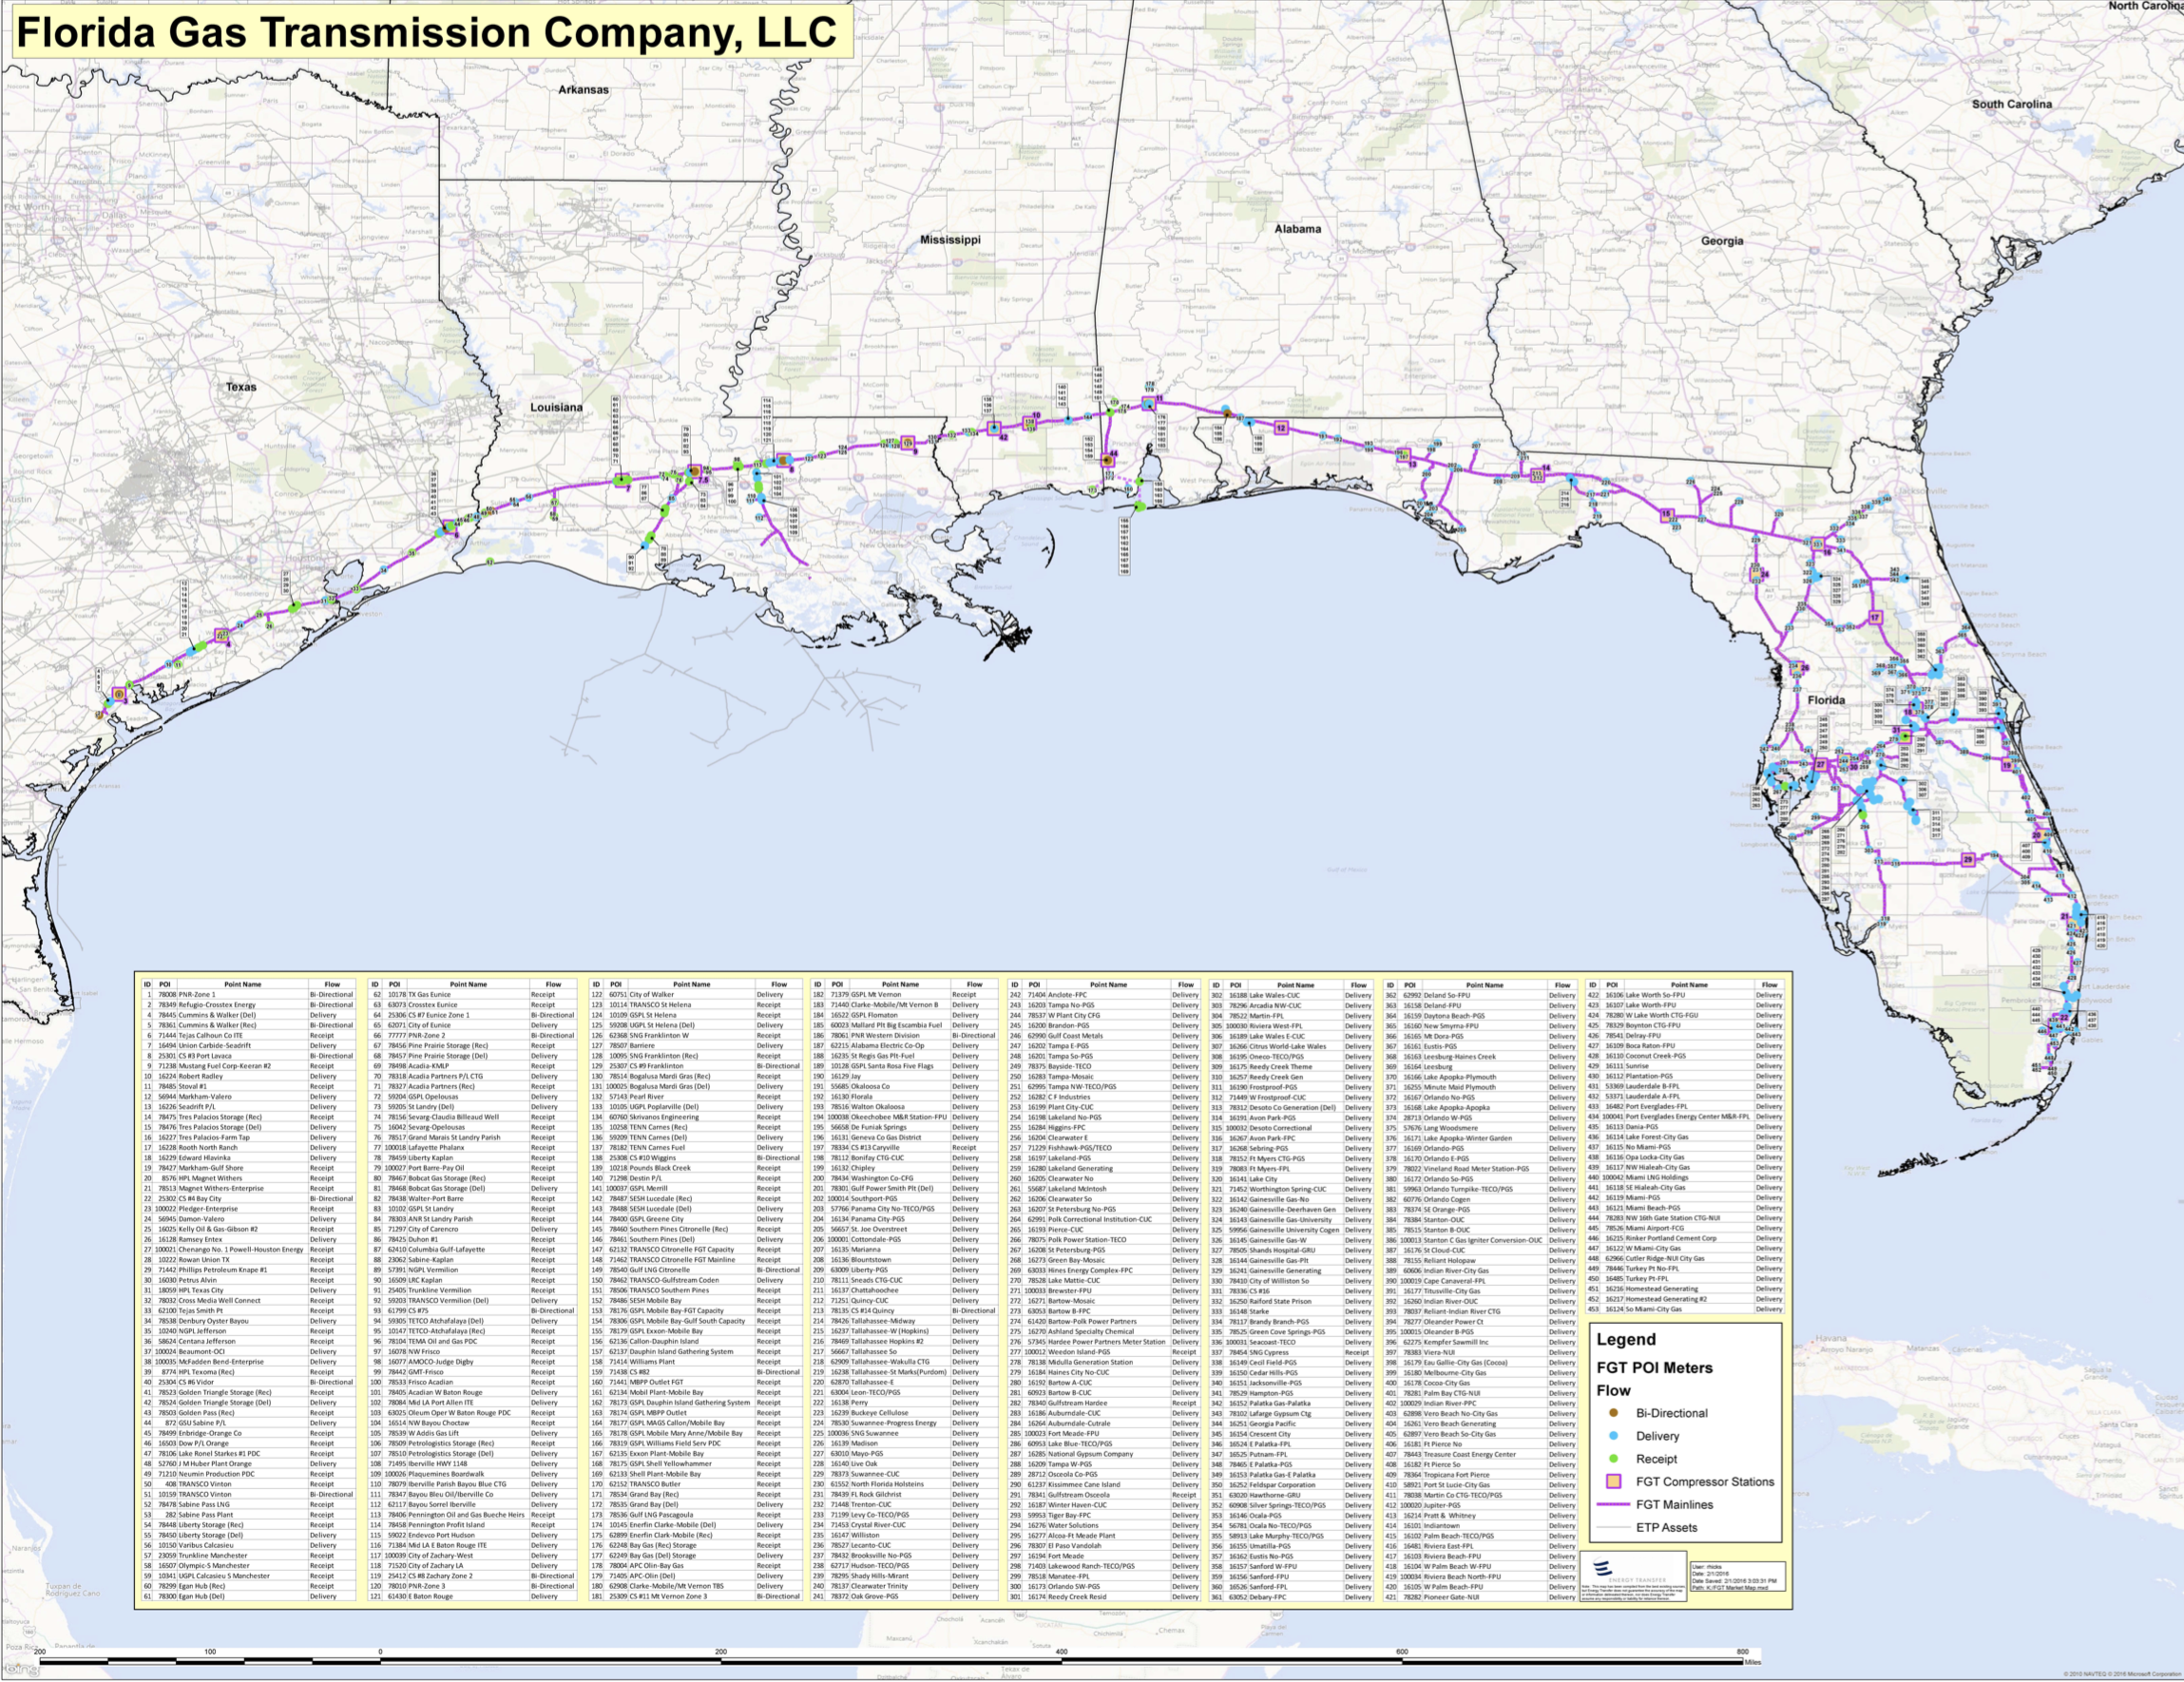Click the Louisiana state label
Screen dimensions: 2184x1682
[x=556, y=407]
